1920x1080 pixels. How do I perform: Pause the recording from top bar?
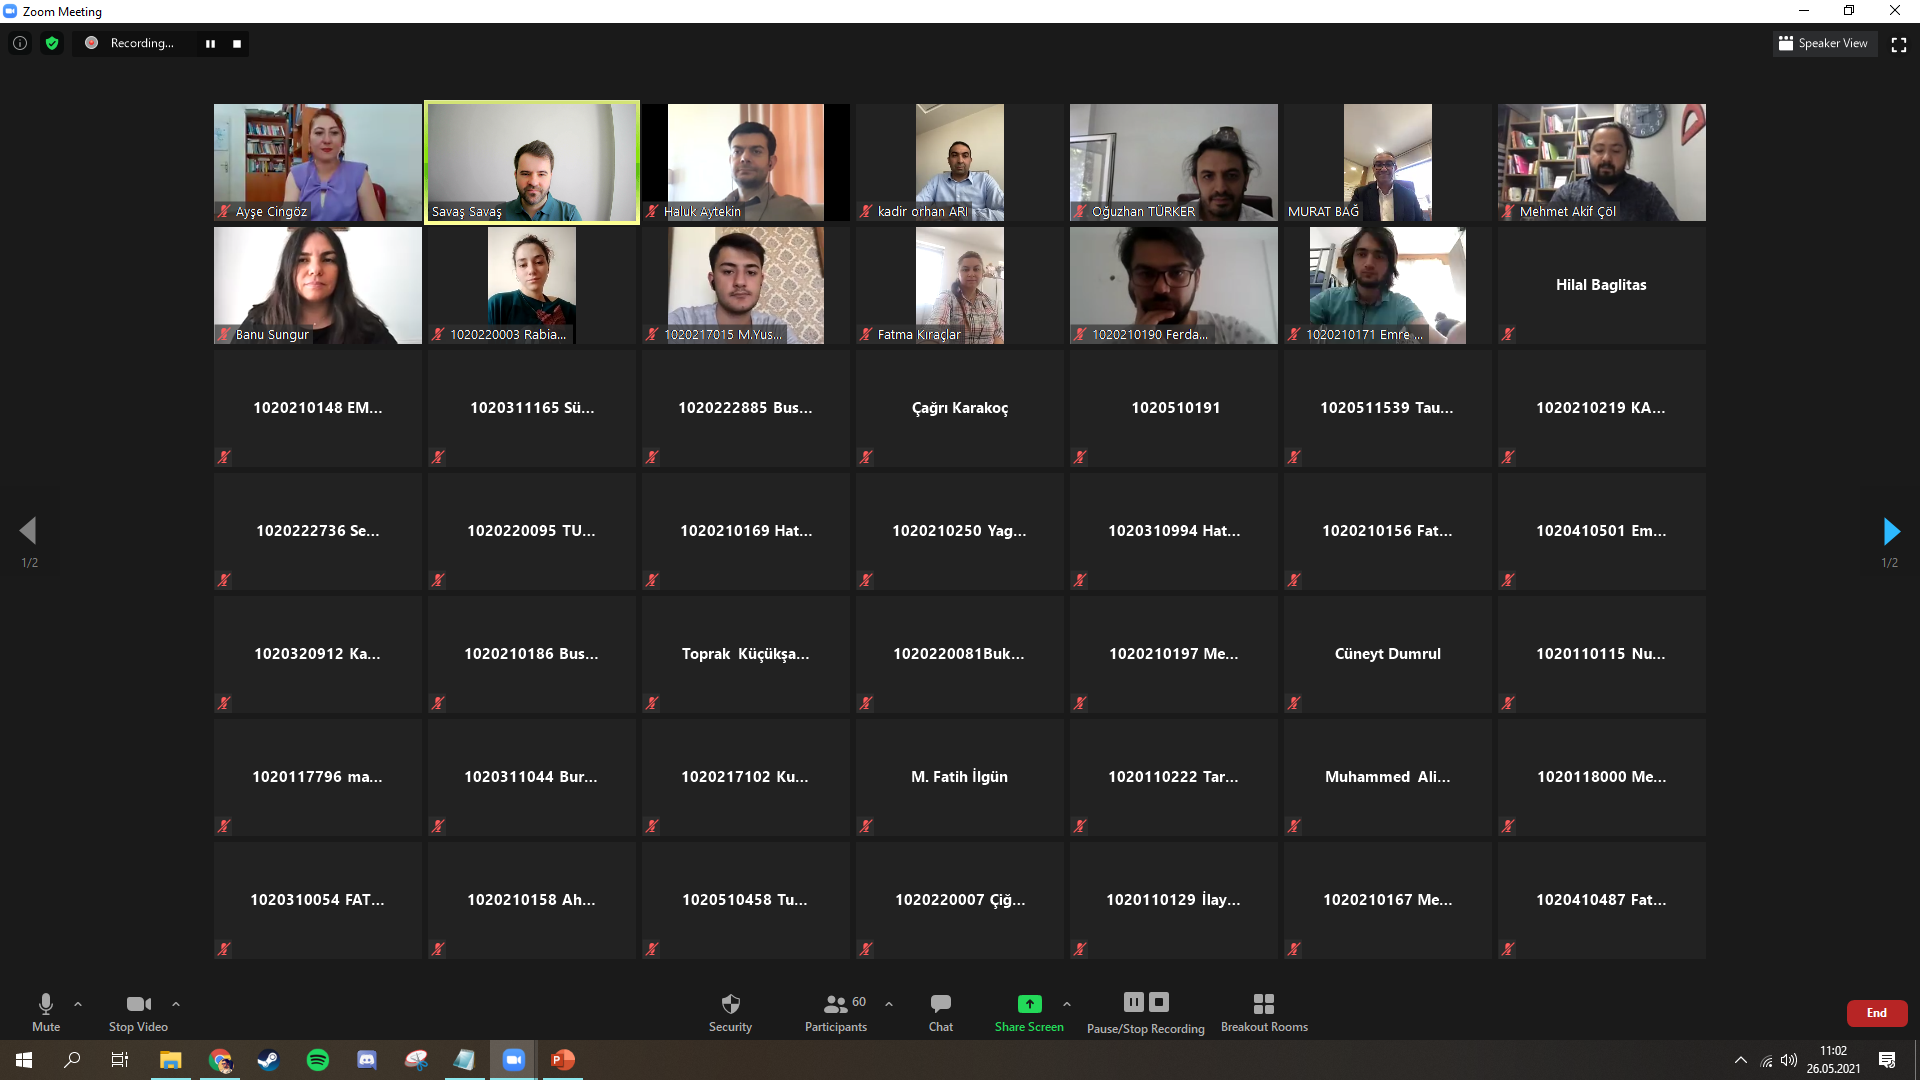[x=210, y=44]
